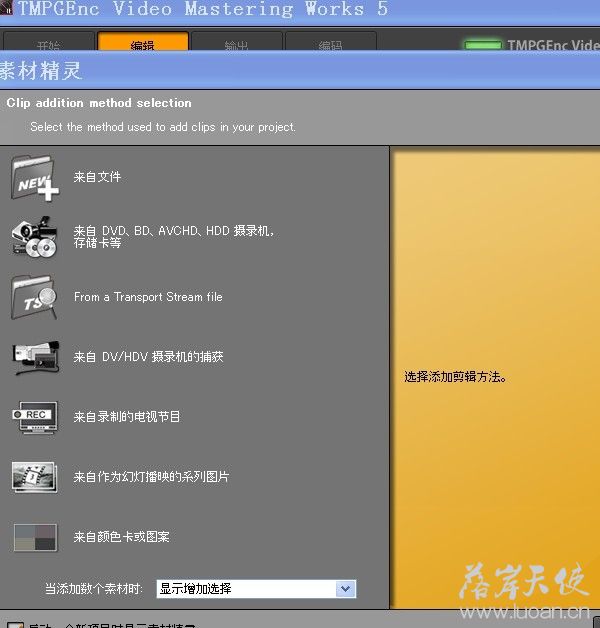Click the TMPGEnc title bar app icon

coord(6,8)
